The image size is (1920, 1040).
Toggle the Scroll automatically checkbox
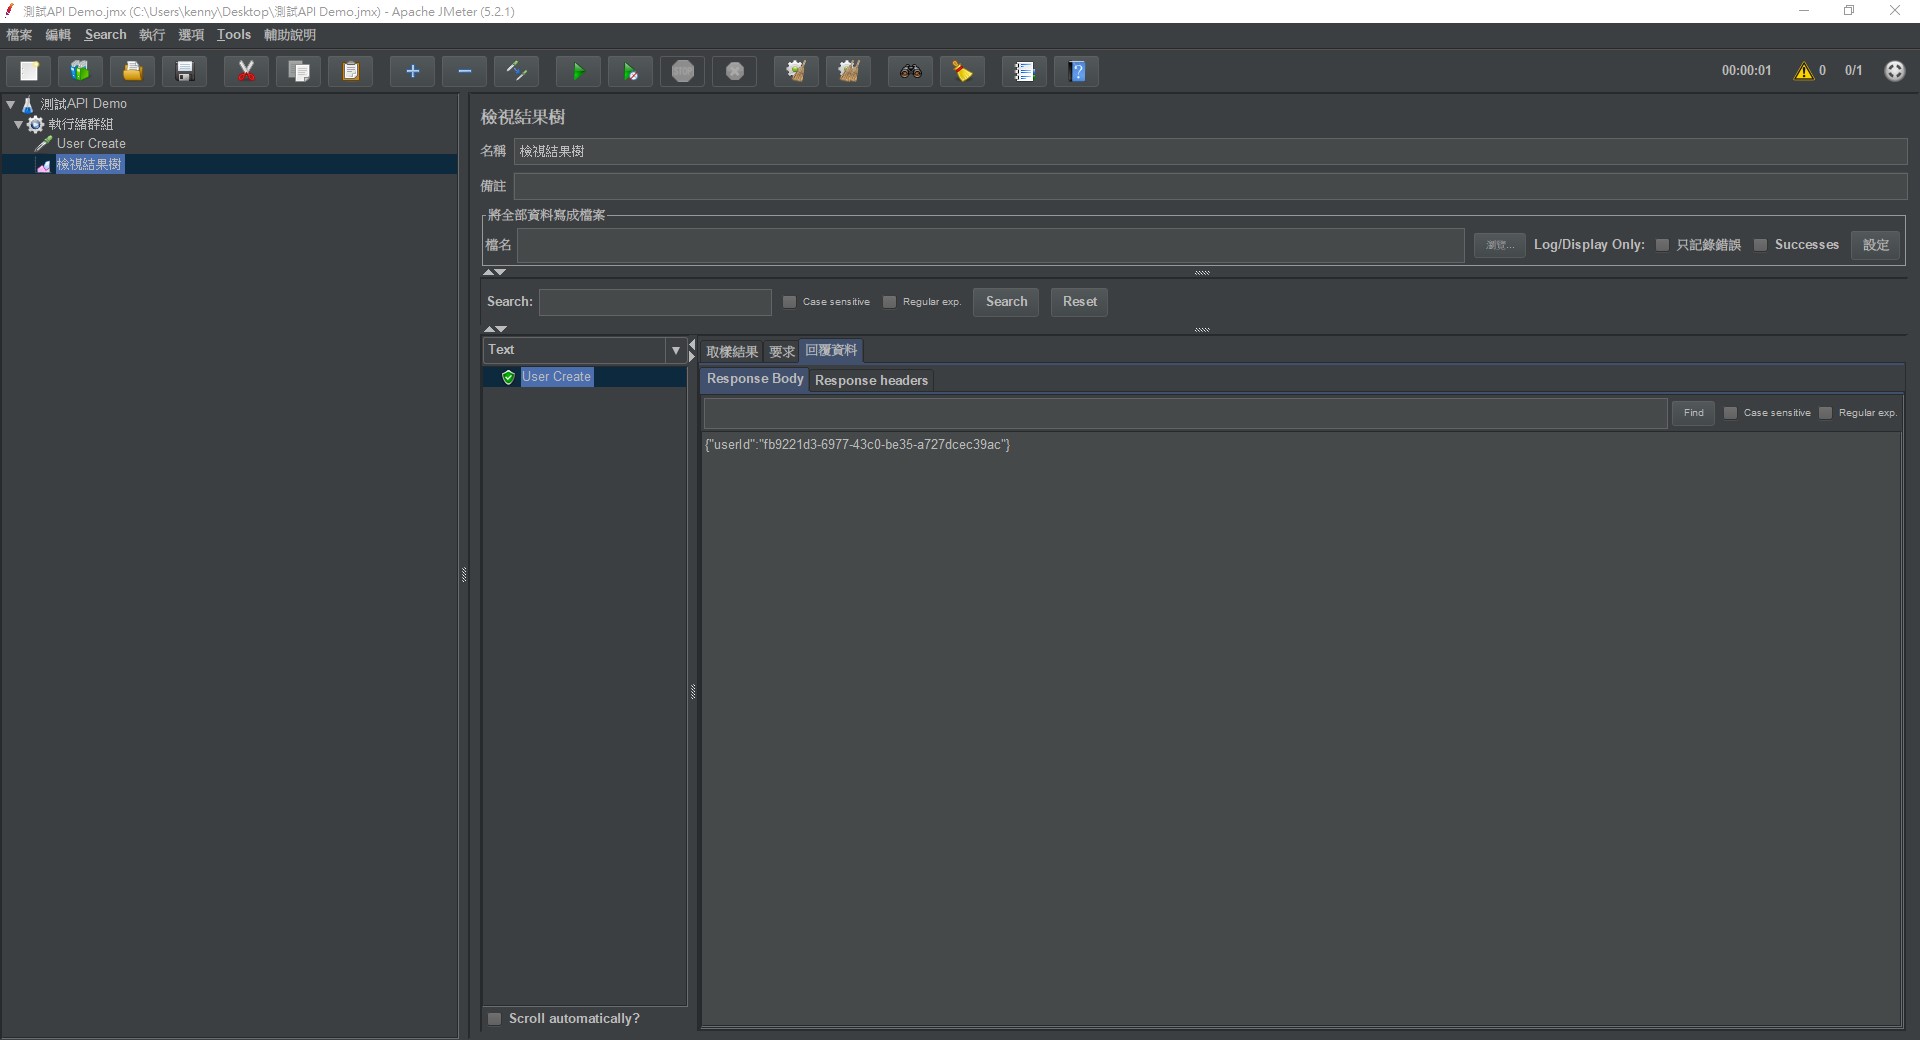pyautogui.click(x=494, y=1018)
